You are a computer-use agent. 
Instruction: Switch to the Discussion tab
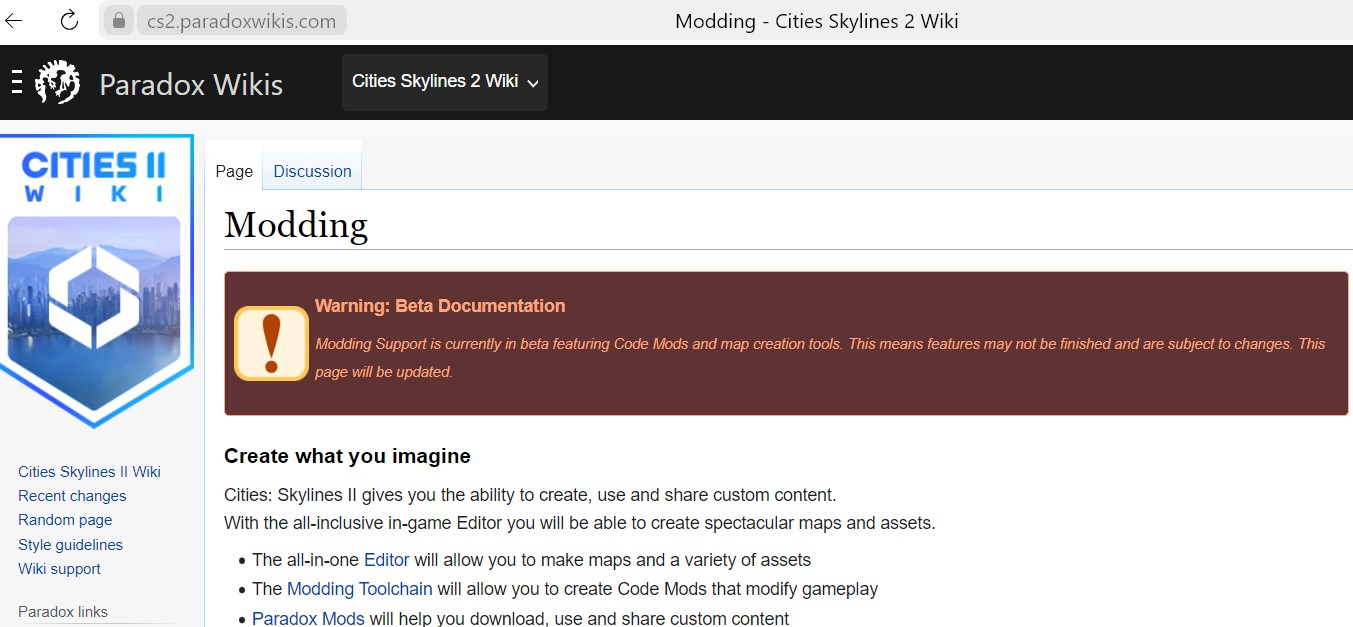pos(312,171)
